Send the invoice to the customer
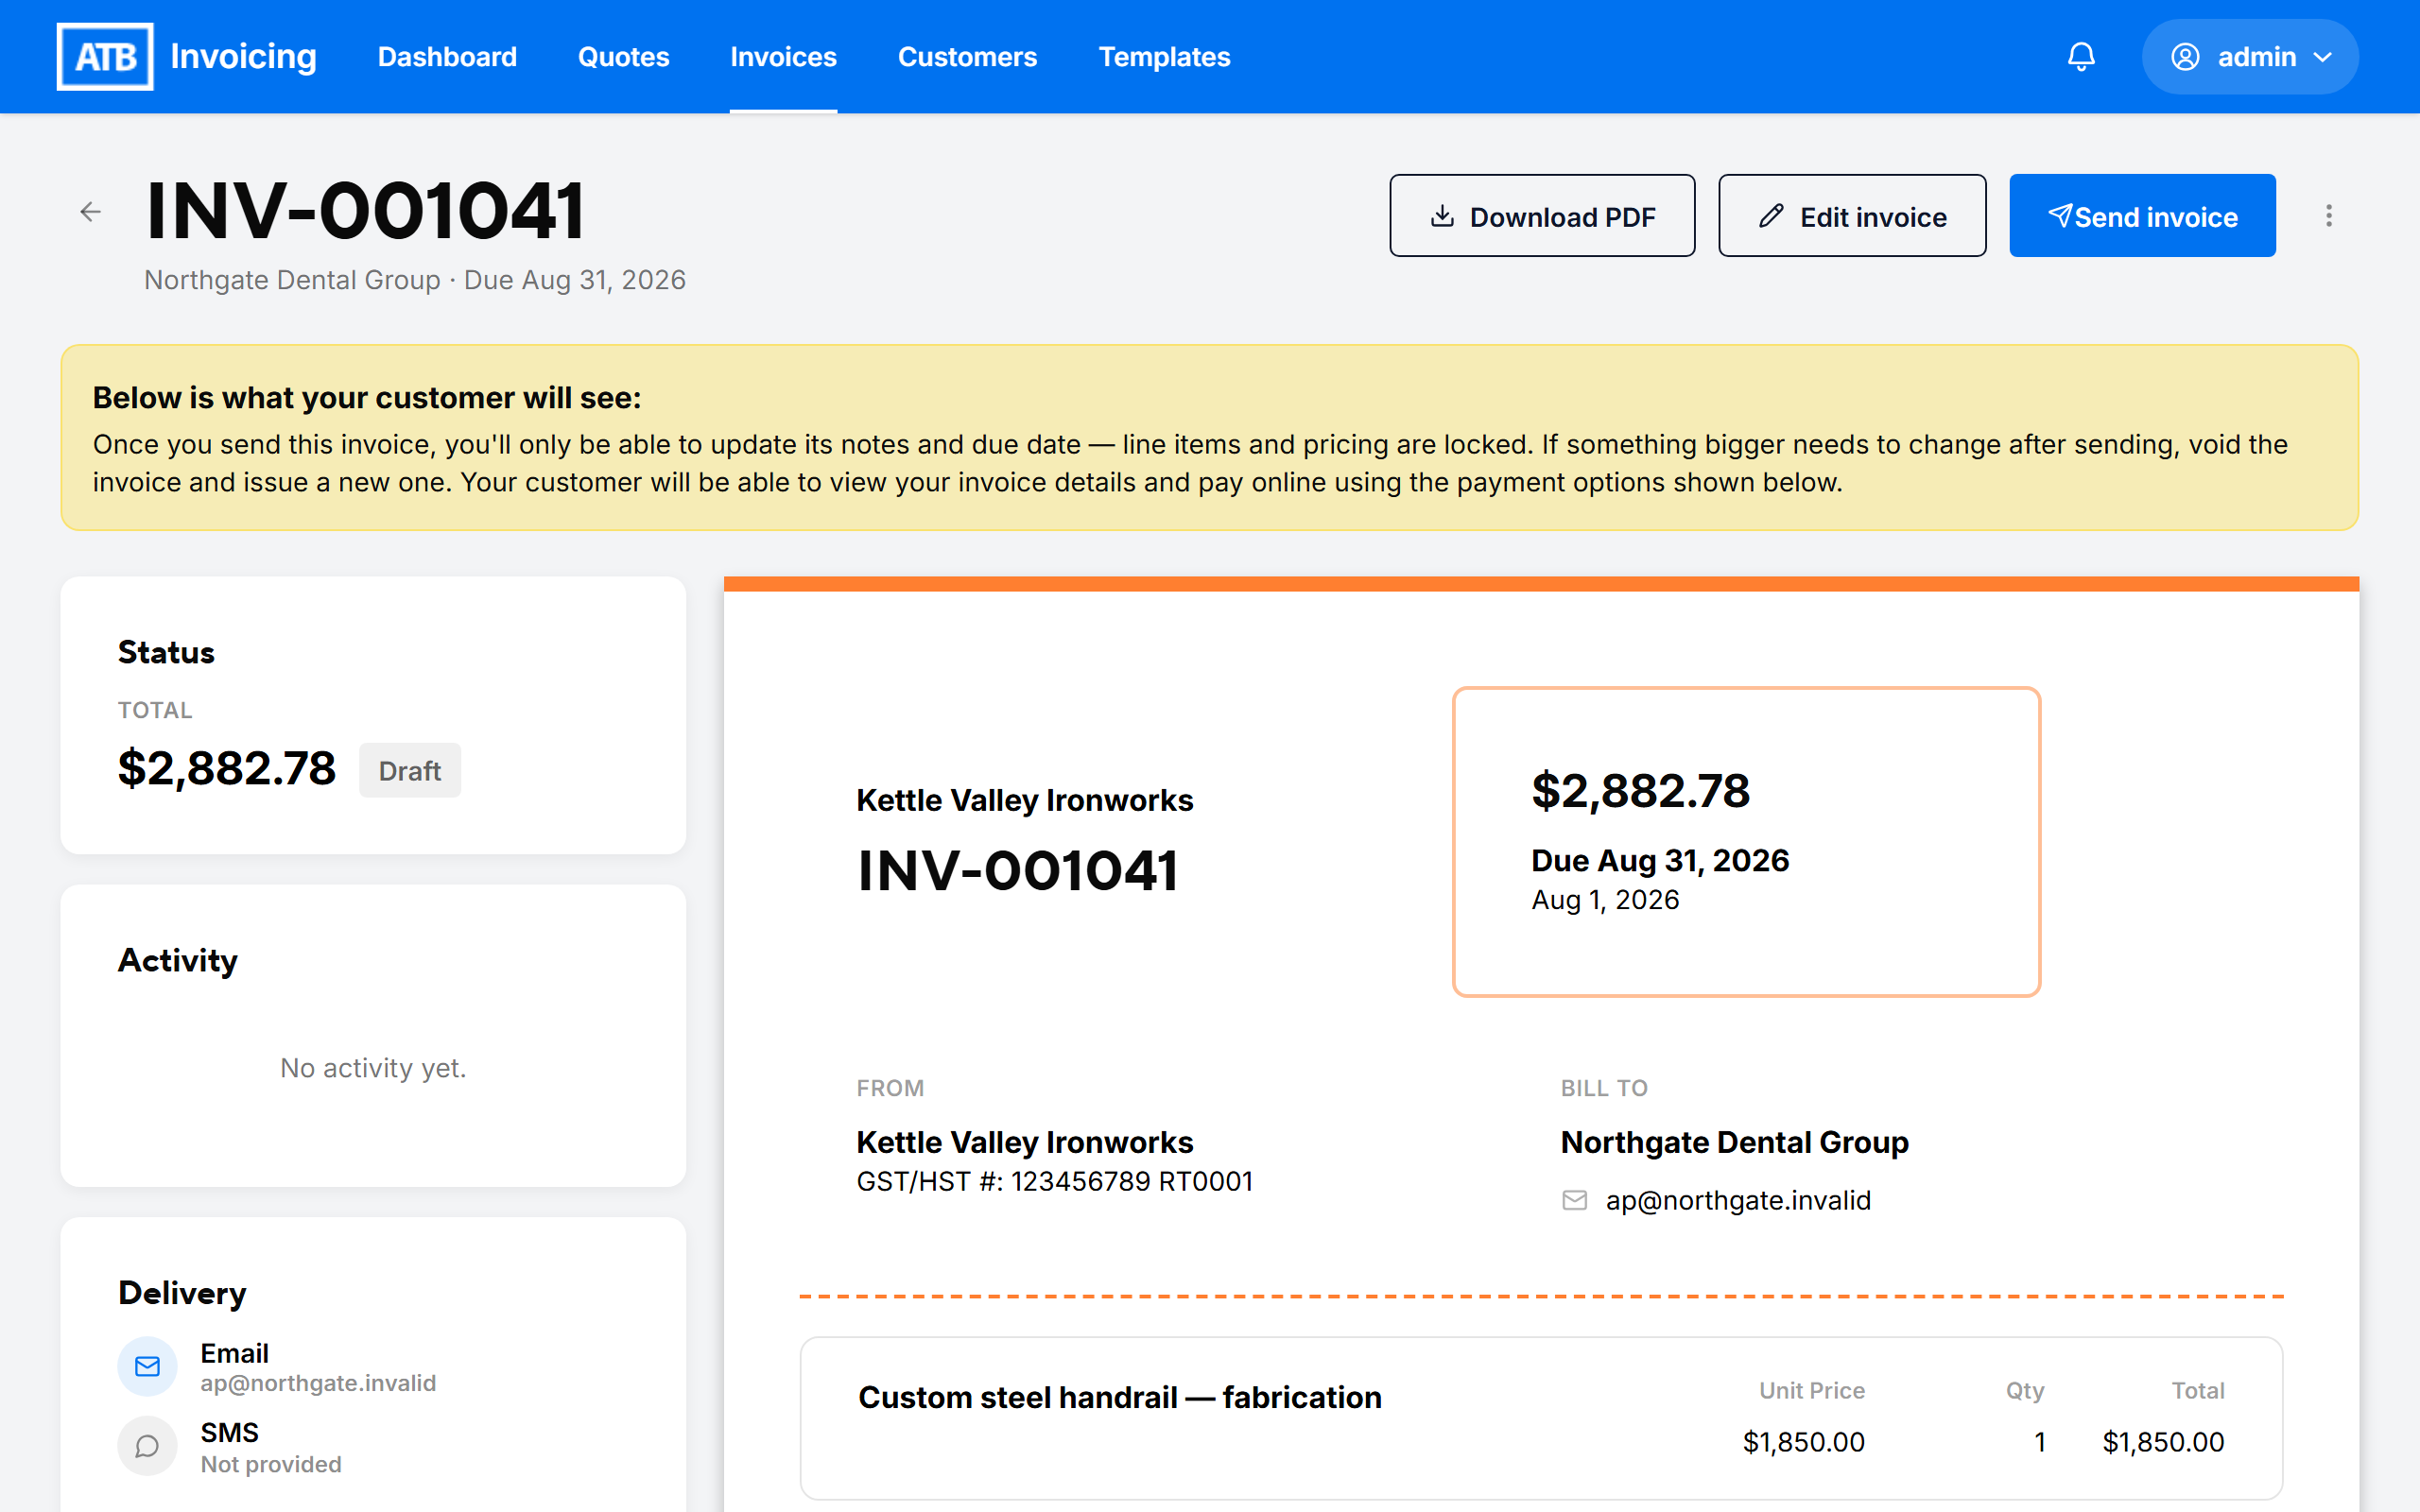 [2142, 216]
